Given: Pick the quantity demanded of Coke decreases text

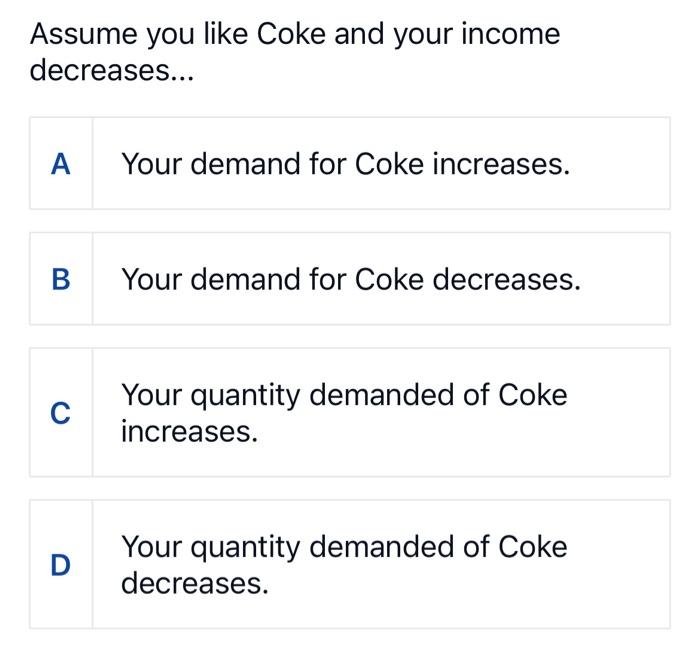Looking at the screenshot, I should click(344, 565).
